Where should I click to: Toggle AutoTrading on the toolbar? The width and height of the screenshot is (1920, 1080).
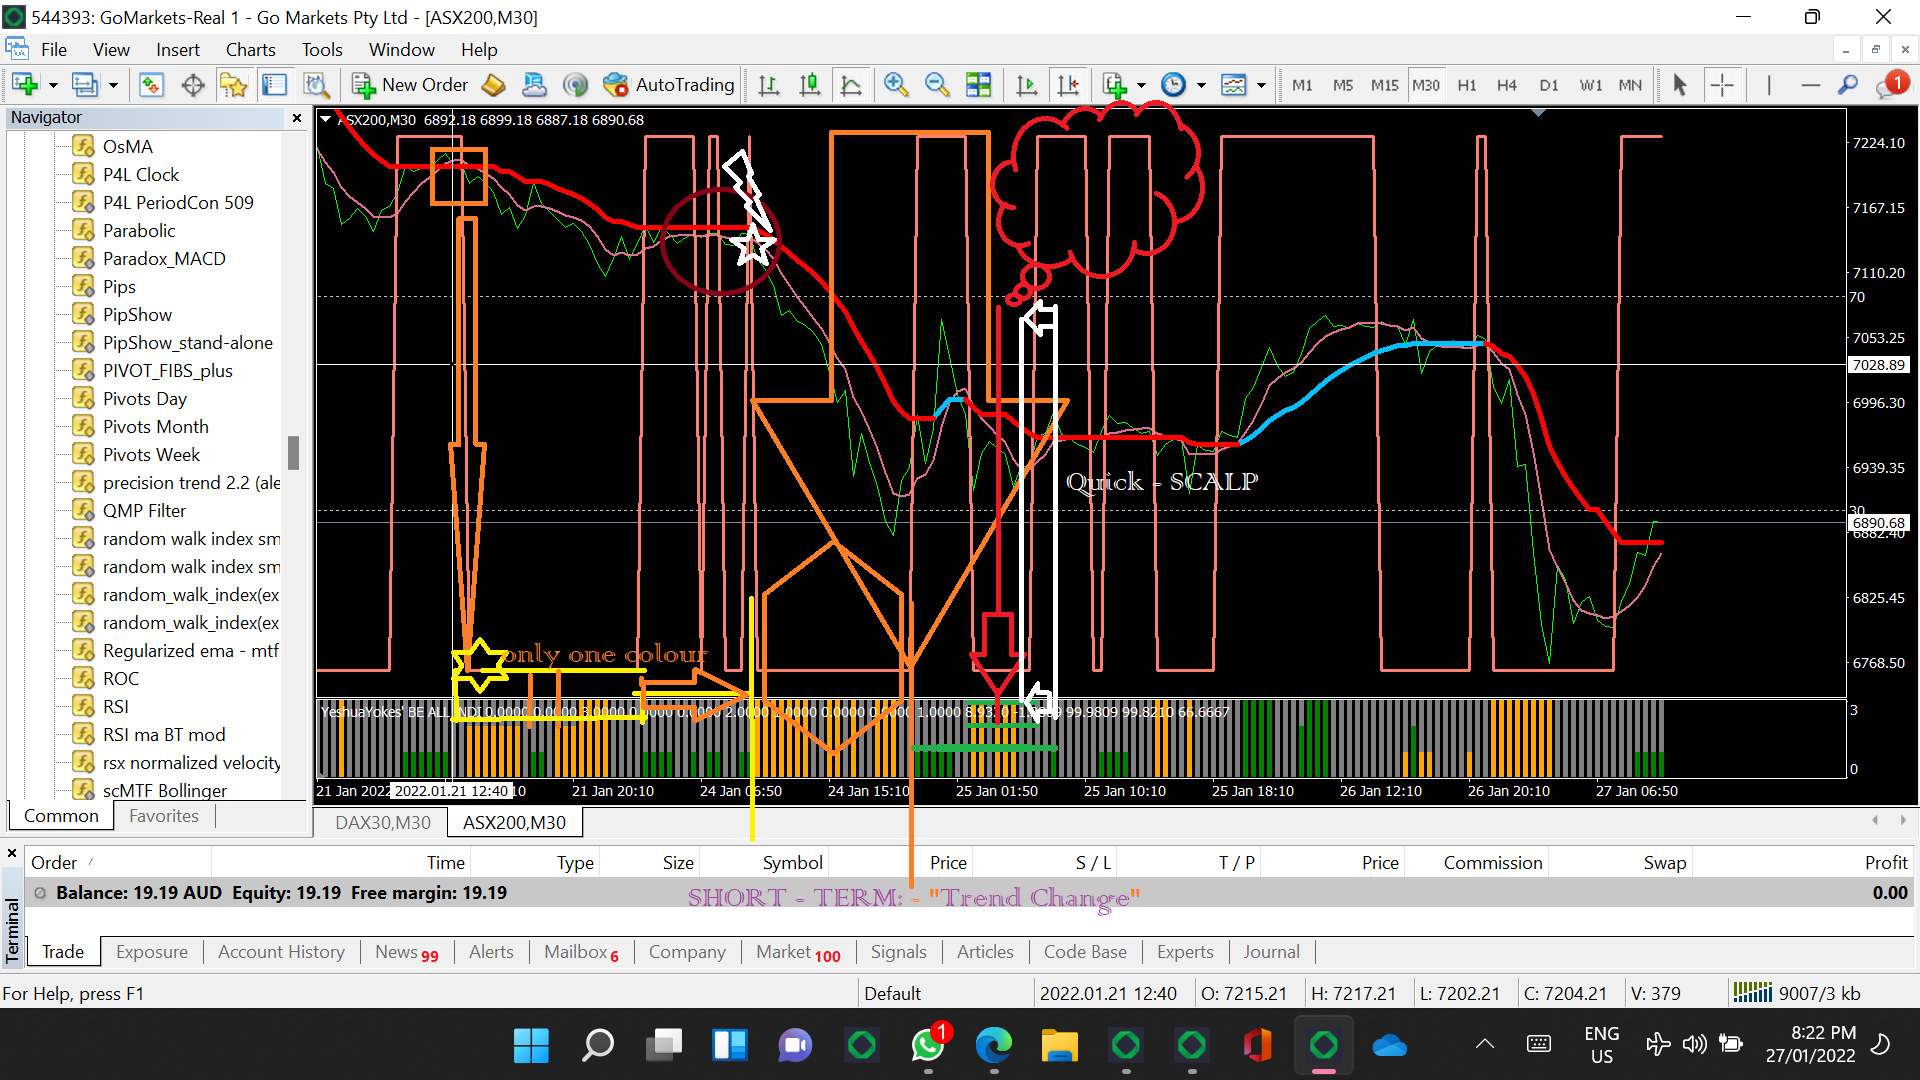pyautogui.click(x=670, y=85)
